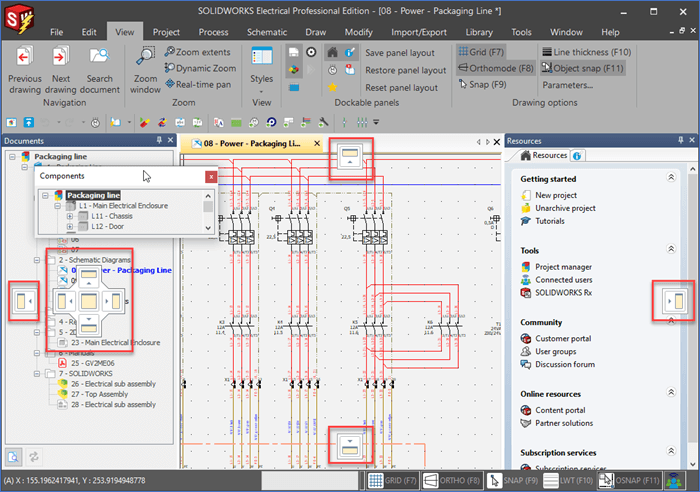Collapse the Getting started section
Image resolution: width=700 pixels, height=492 pixels.
point(671,178)
